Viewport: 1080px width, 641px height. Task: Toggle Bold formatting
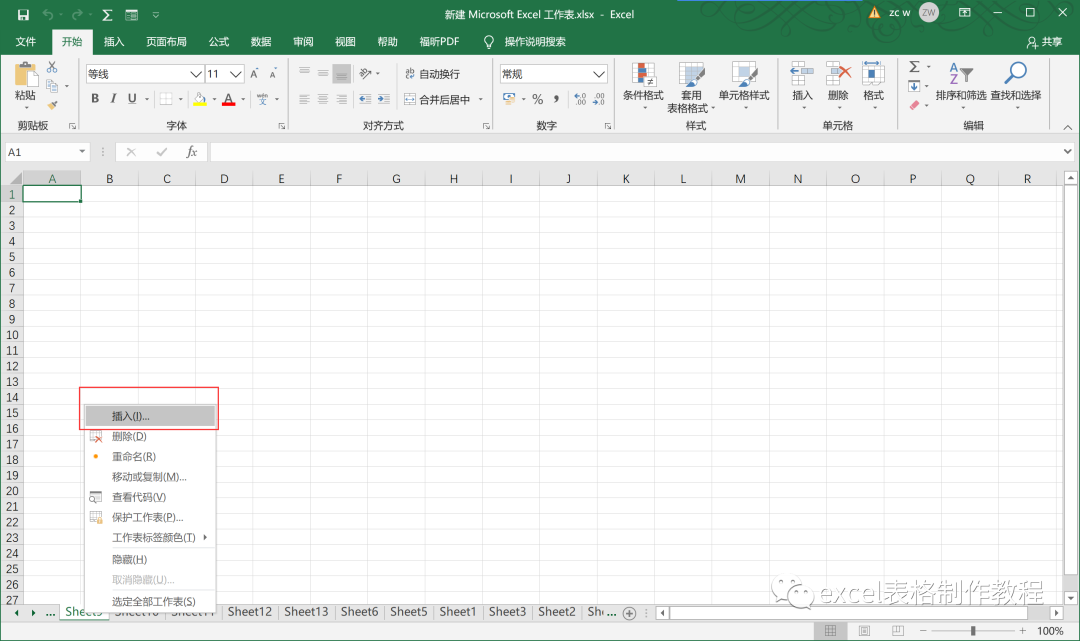click(x=95, y=98)
